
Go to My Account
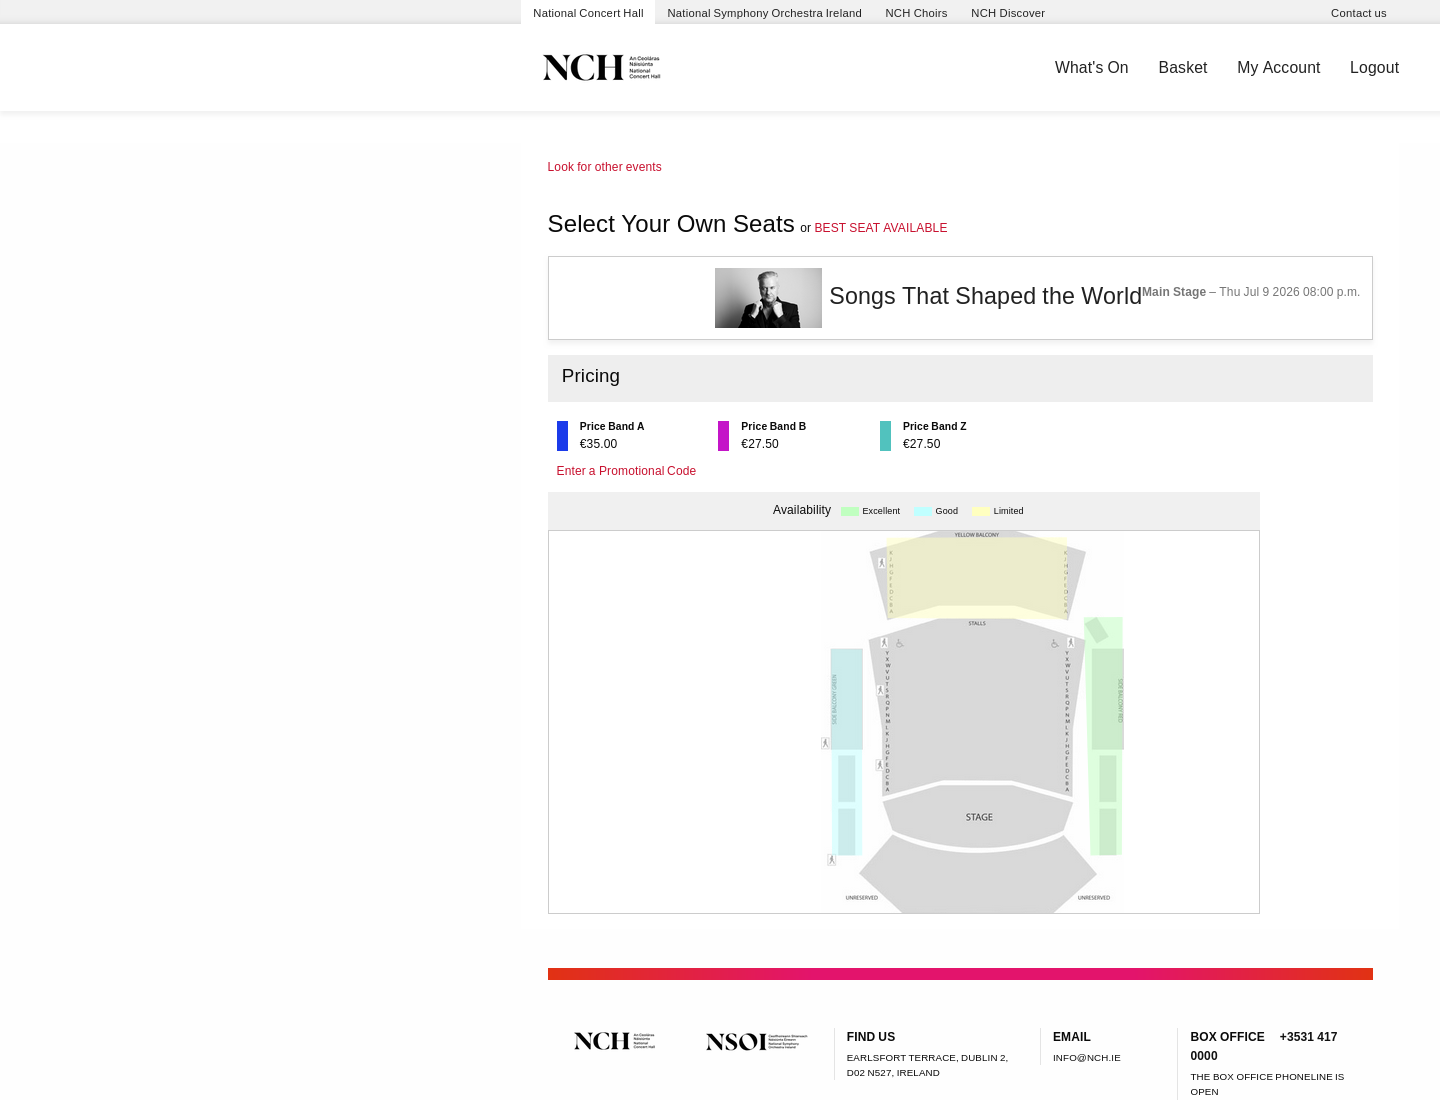(x=1278, y=68)
